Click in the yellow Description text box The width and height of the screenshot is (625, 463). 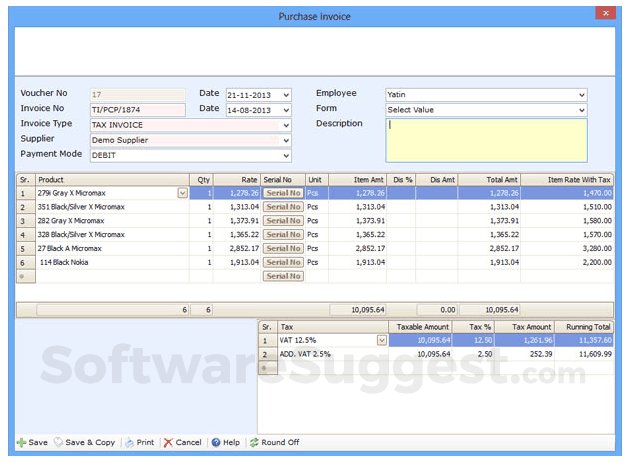pos(485,140)
